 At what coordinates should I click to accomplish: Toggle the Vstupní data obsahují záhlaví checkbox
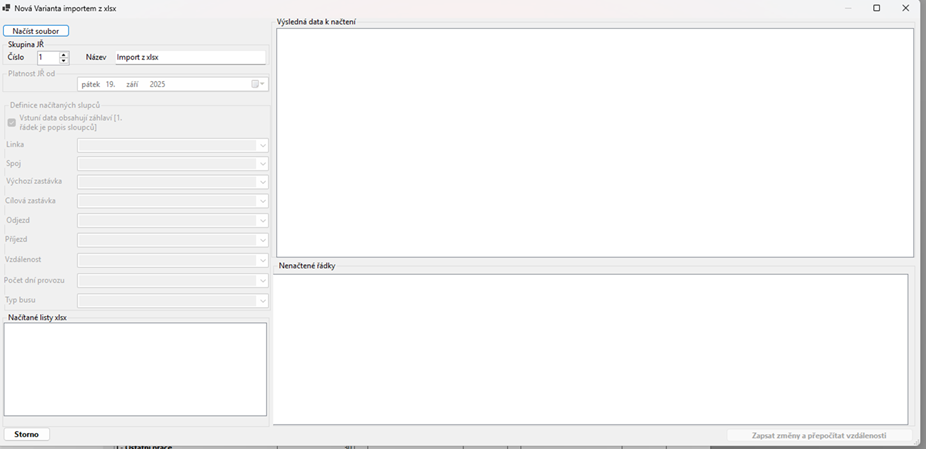(12, 123)
